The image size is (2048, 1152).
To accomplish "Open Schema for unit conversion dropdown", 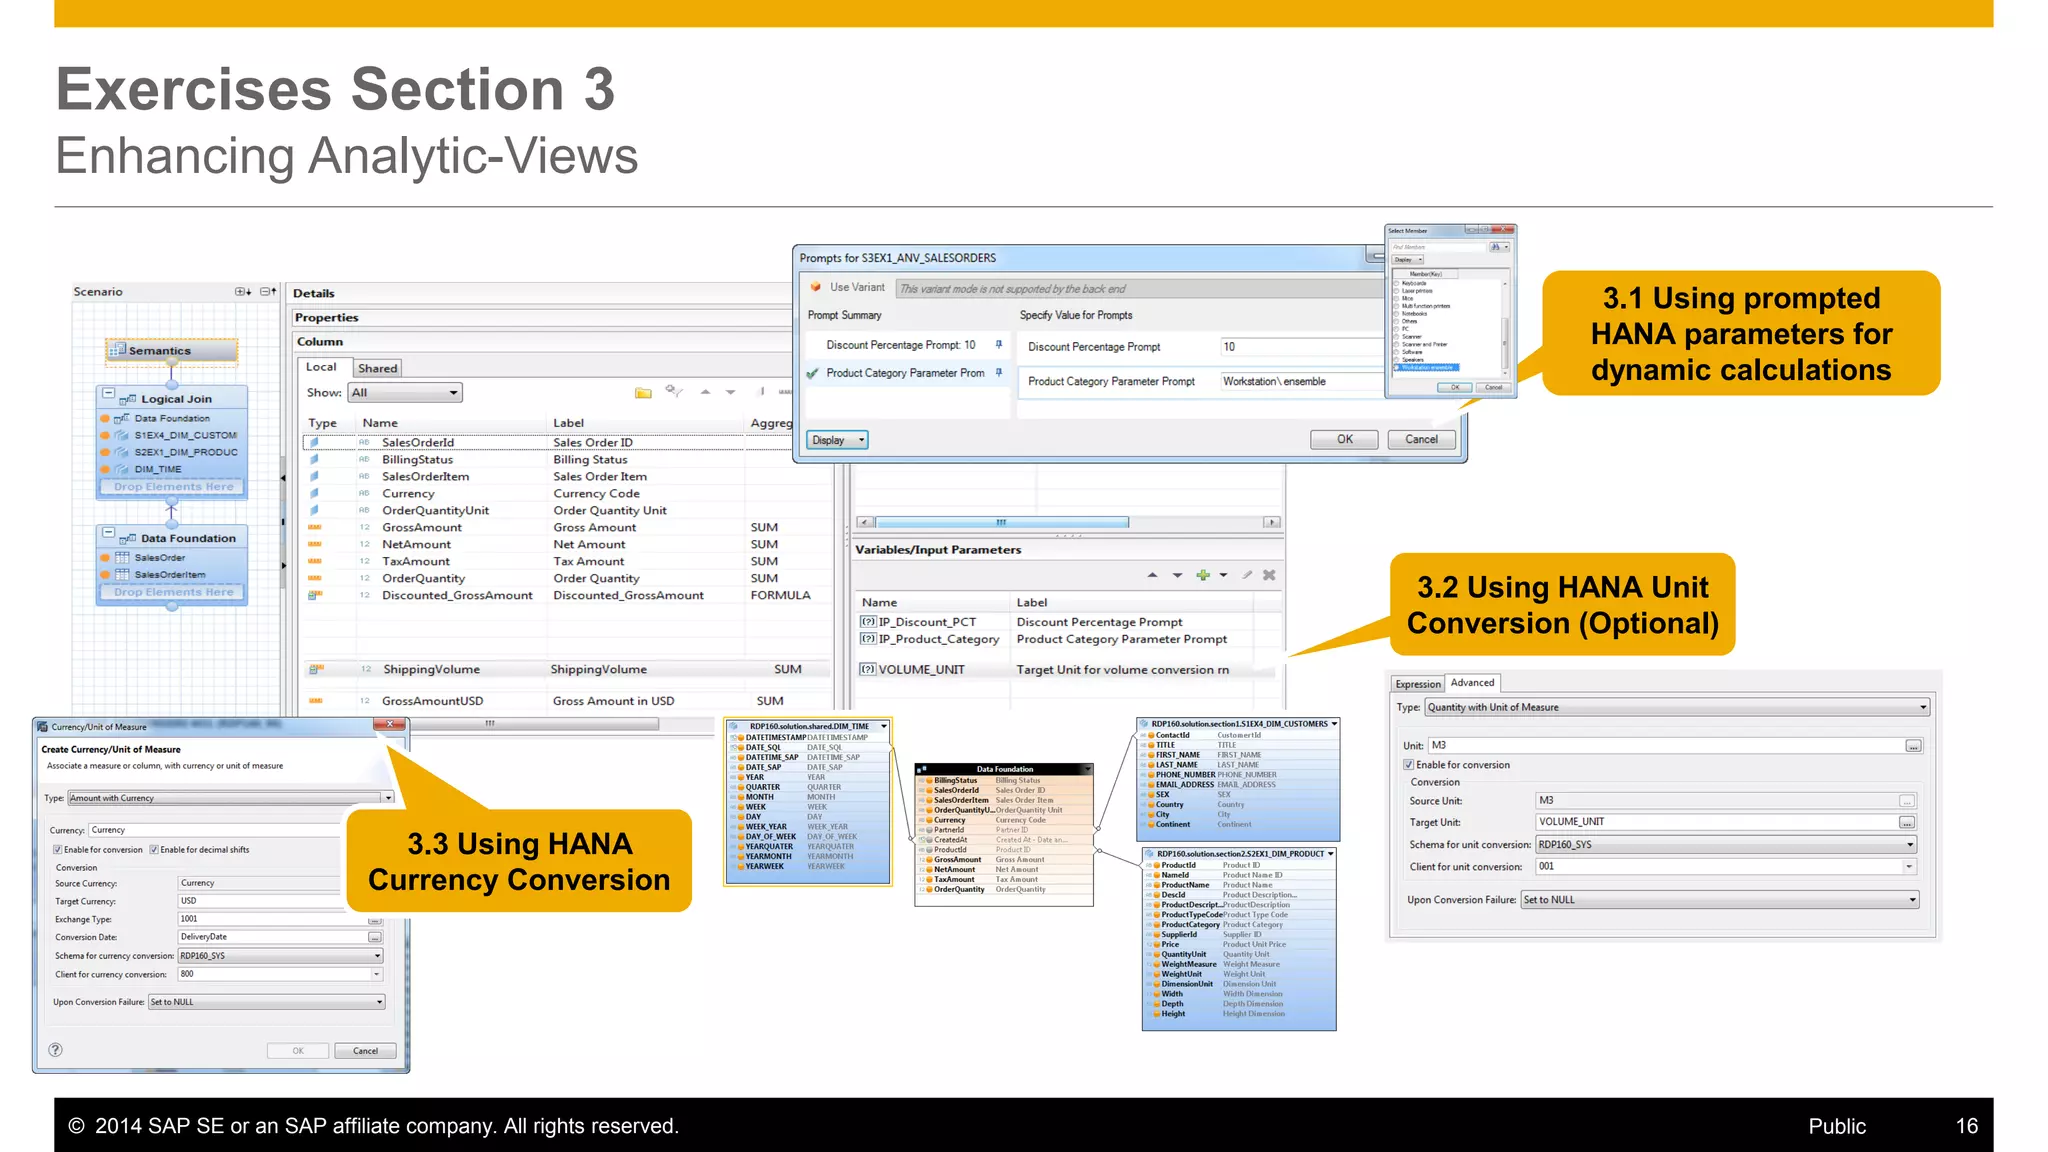I will coord(1726,845).
